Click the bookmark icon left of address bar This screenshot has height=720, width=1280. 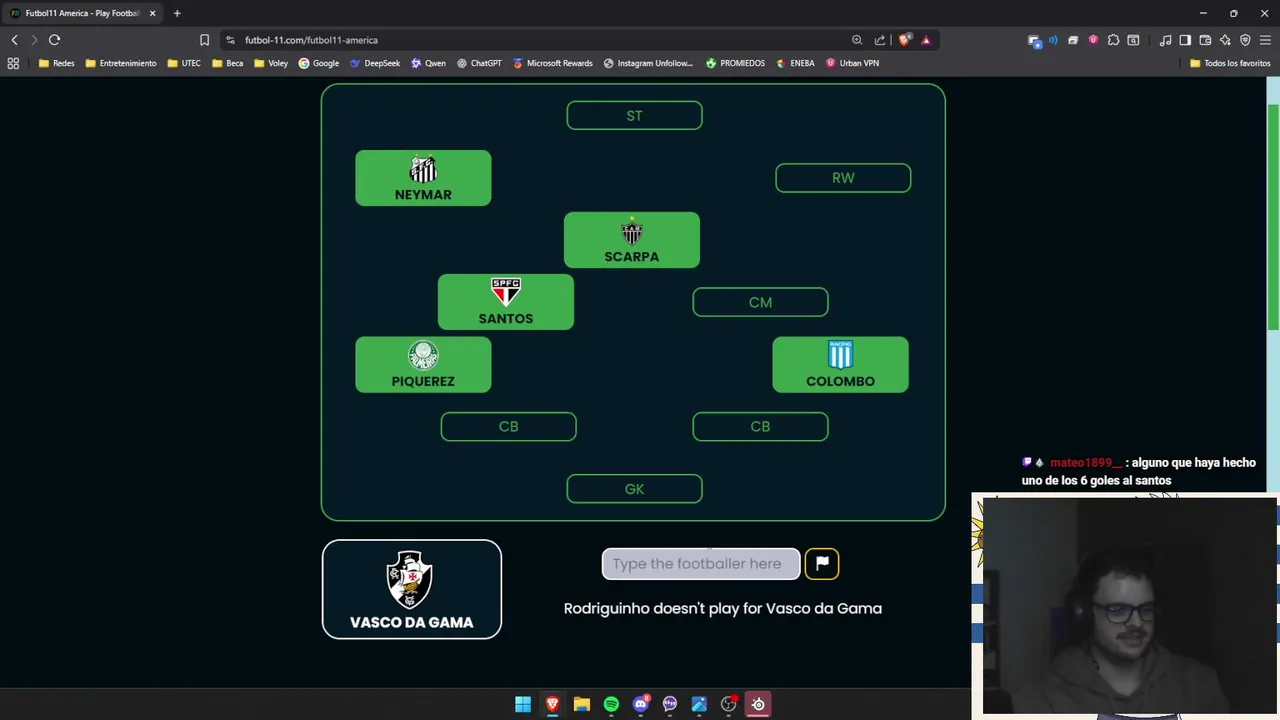click(x=204, y=40)
